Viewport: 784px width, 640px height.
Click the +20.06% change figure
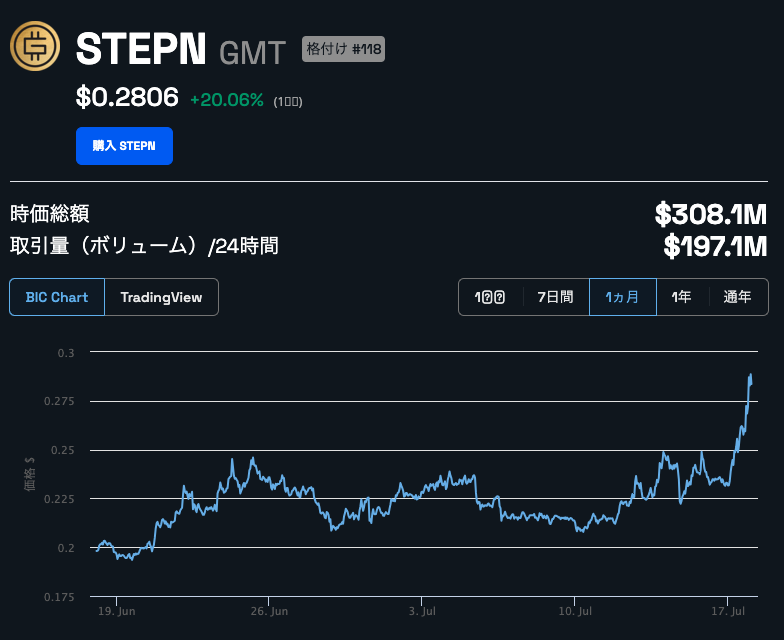pyautogui.click(x=227, y=100)
